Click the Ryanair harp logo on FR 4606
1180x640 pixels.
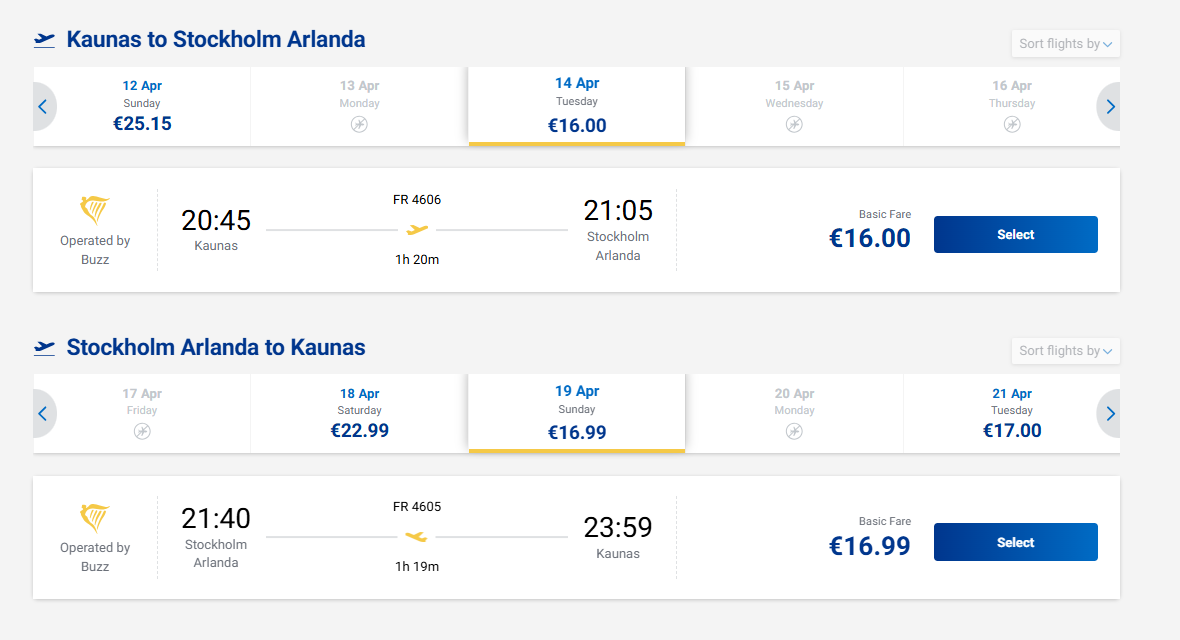[x=95, y=210]
